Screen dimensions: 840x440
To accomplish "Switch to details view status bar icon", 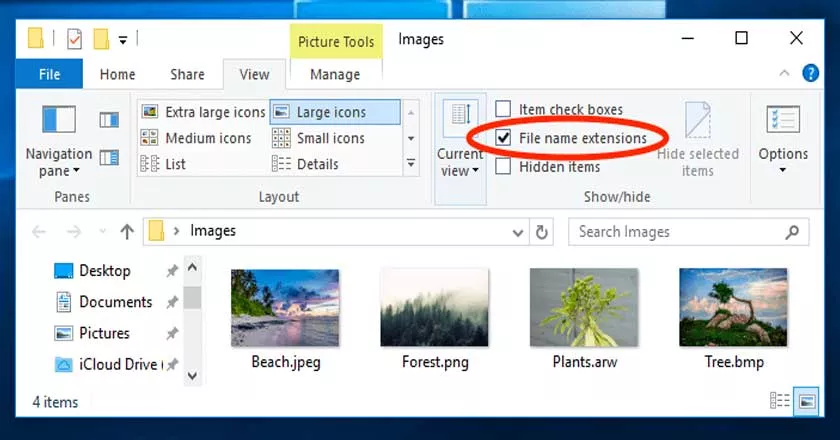I will coord(779,400).
